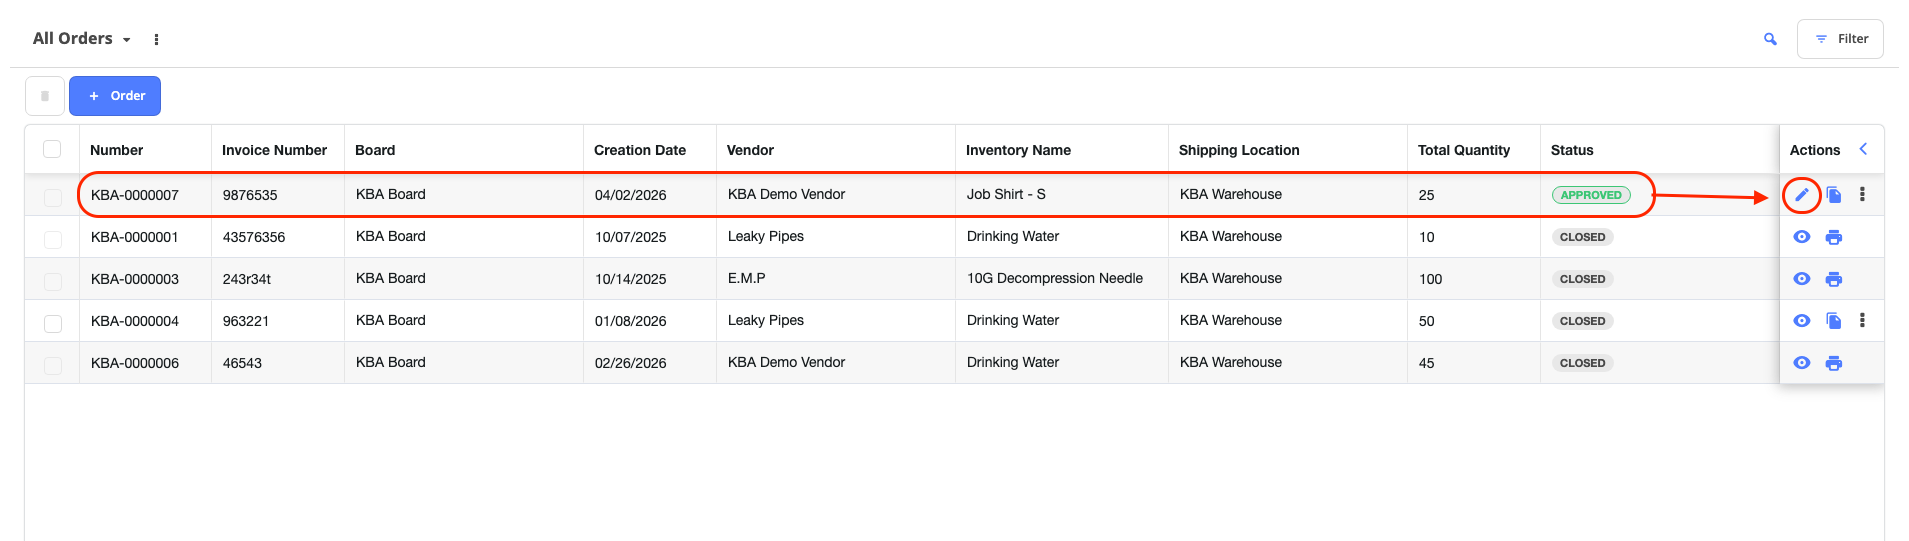Print order KBA-0000003
Image resolution: width=1909 pixels, height=541 pixels.
pyautogui.click(x=1834, y=279)
